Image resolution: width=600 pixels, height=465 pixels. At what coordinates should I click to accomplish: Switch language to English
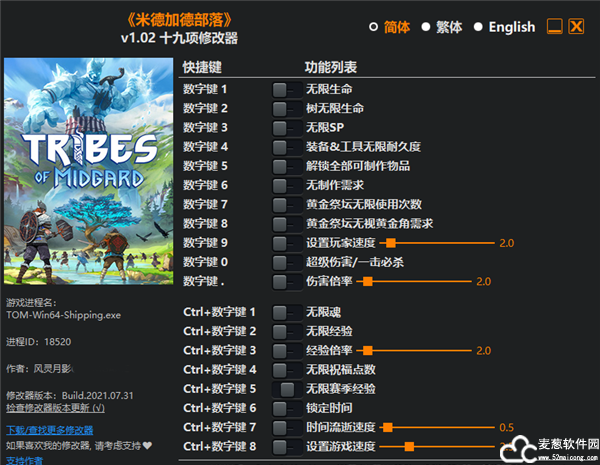(x=478, y=27)
